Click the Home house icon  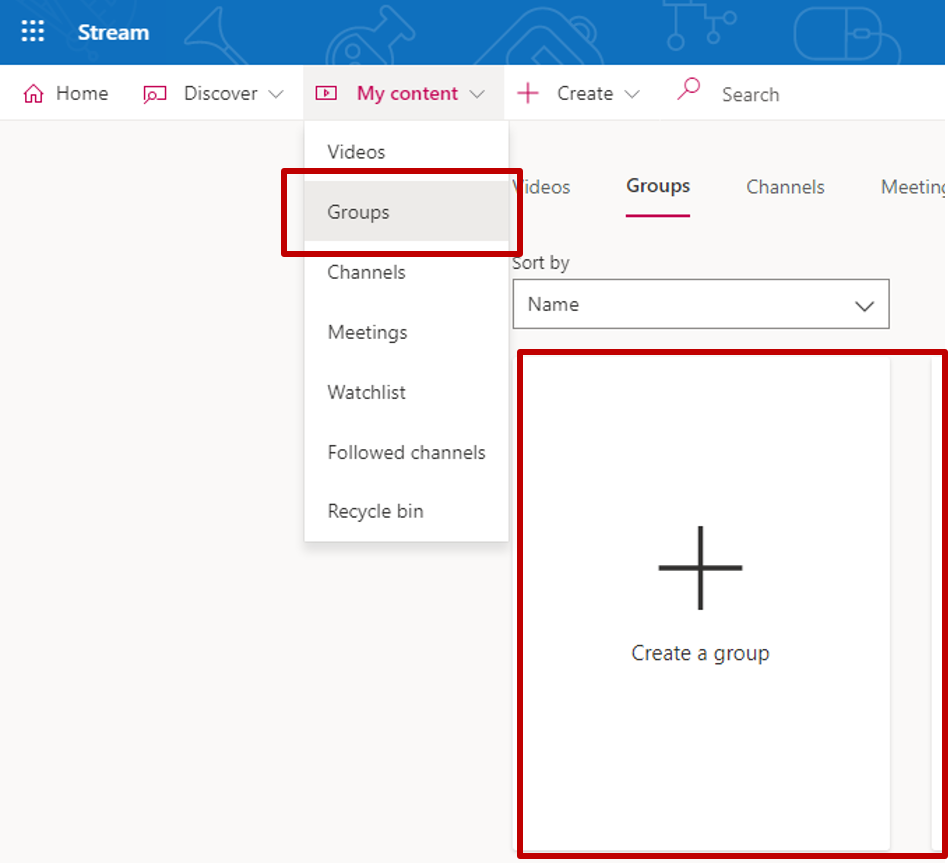[34, 94]
